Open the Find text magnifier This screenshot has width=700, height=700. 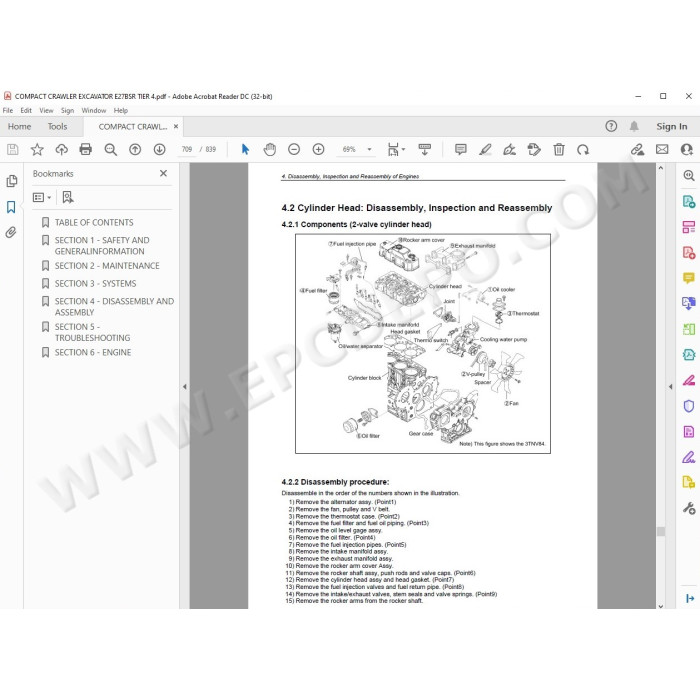(x=110, y=150)
